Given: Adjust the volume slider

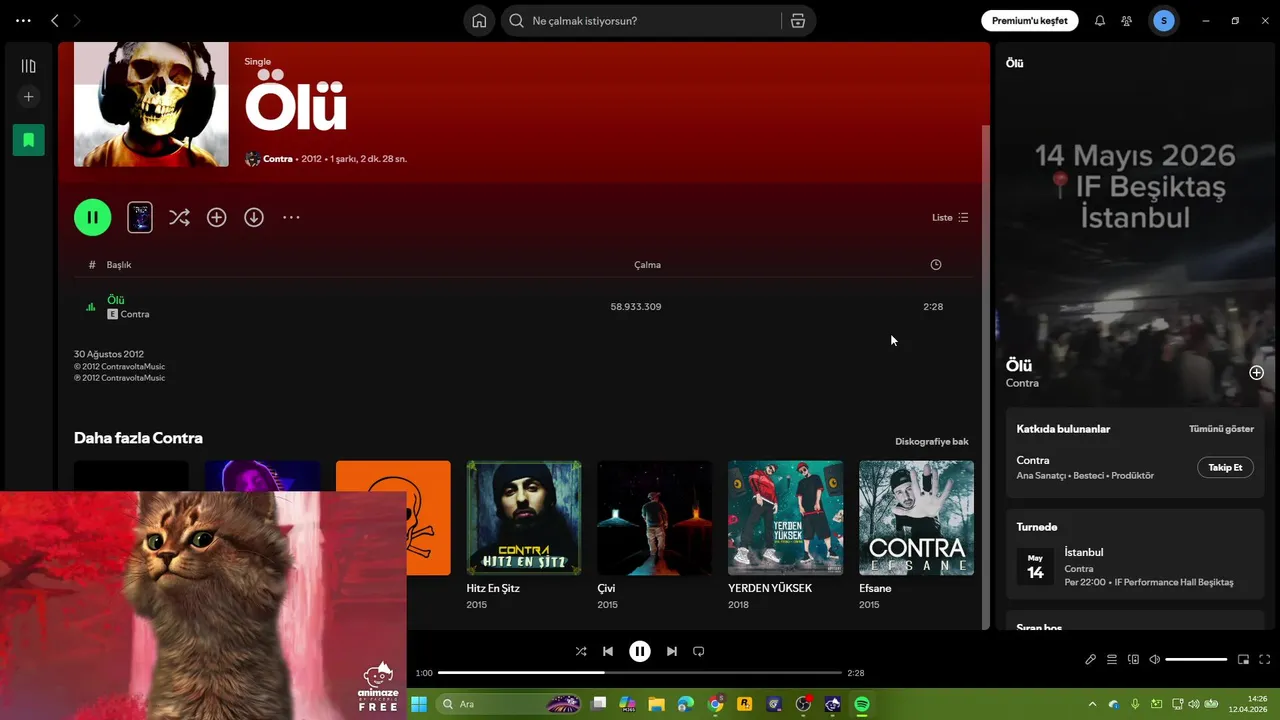Looking at the screenshot, I should 1196,659.
